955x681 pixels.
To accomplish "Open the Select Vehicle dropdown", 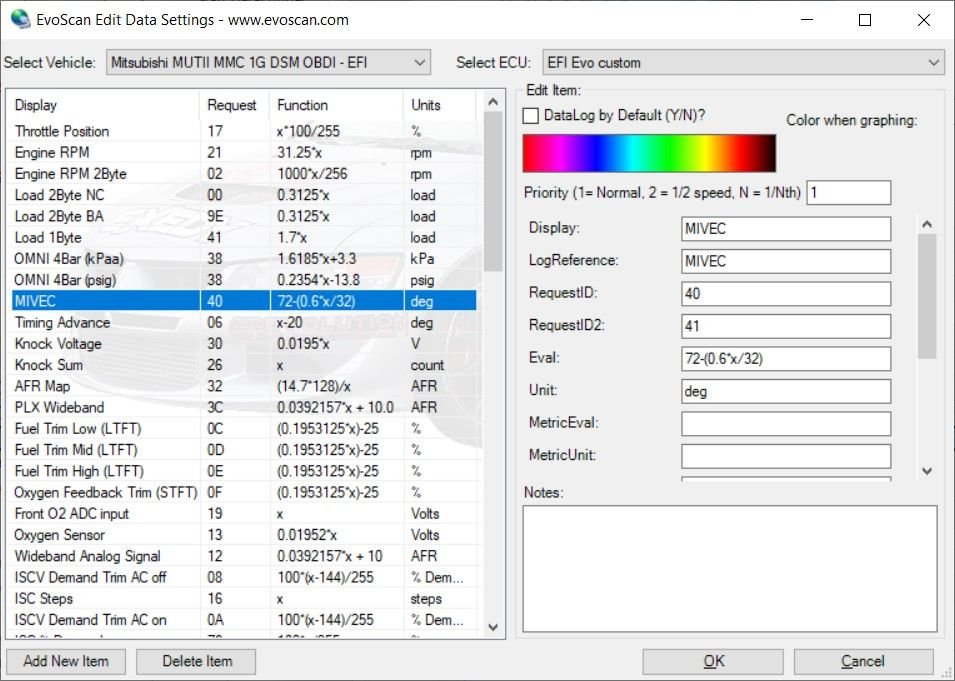I will pos(268,63).
